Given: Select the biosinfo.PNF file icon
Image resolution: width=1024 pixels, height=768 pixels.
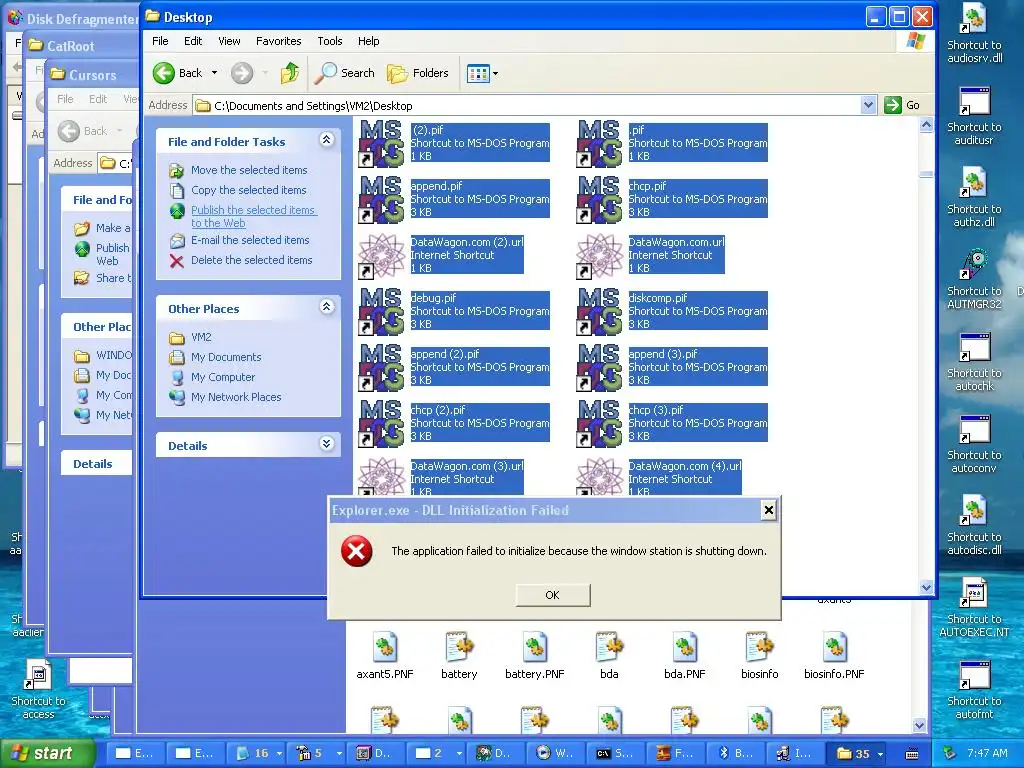Looking at the screenshot, I should 834,648.
